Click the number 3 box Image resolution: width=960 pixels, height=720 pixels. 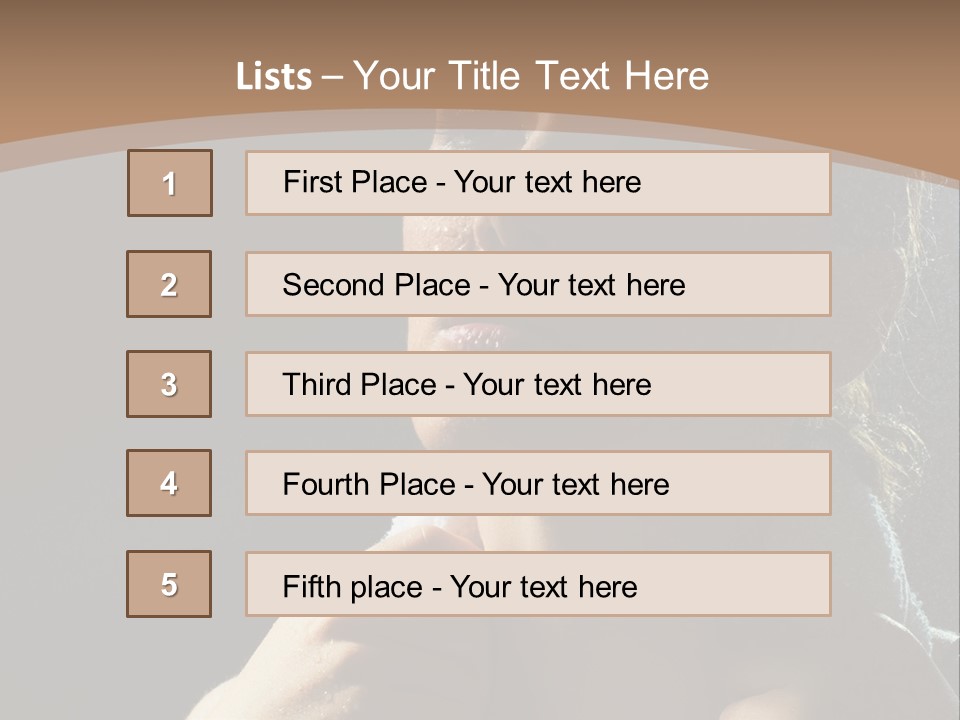pyautogui.click(x=169, y=384)
